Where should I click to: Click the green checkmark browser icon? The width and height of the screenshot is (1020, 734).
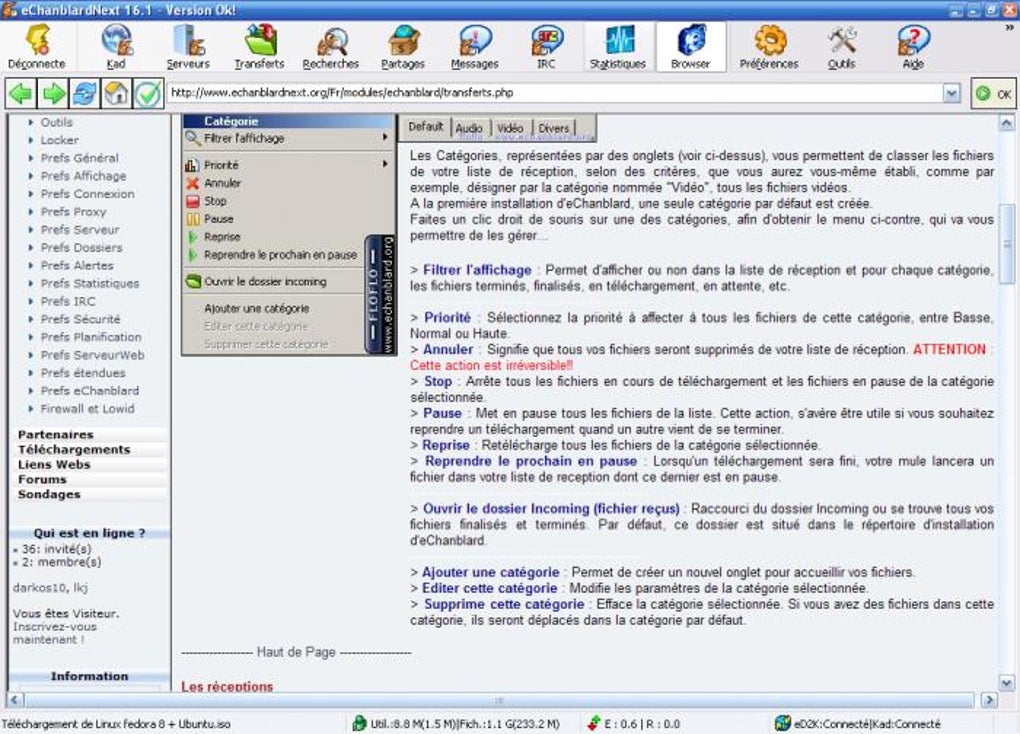click(x=148, y=94)
